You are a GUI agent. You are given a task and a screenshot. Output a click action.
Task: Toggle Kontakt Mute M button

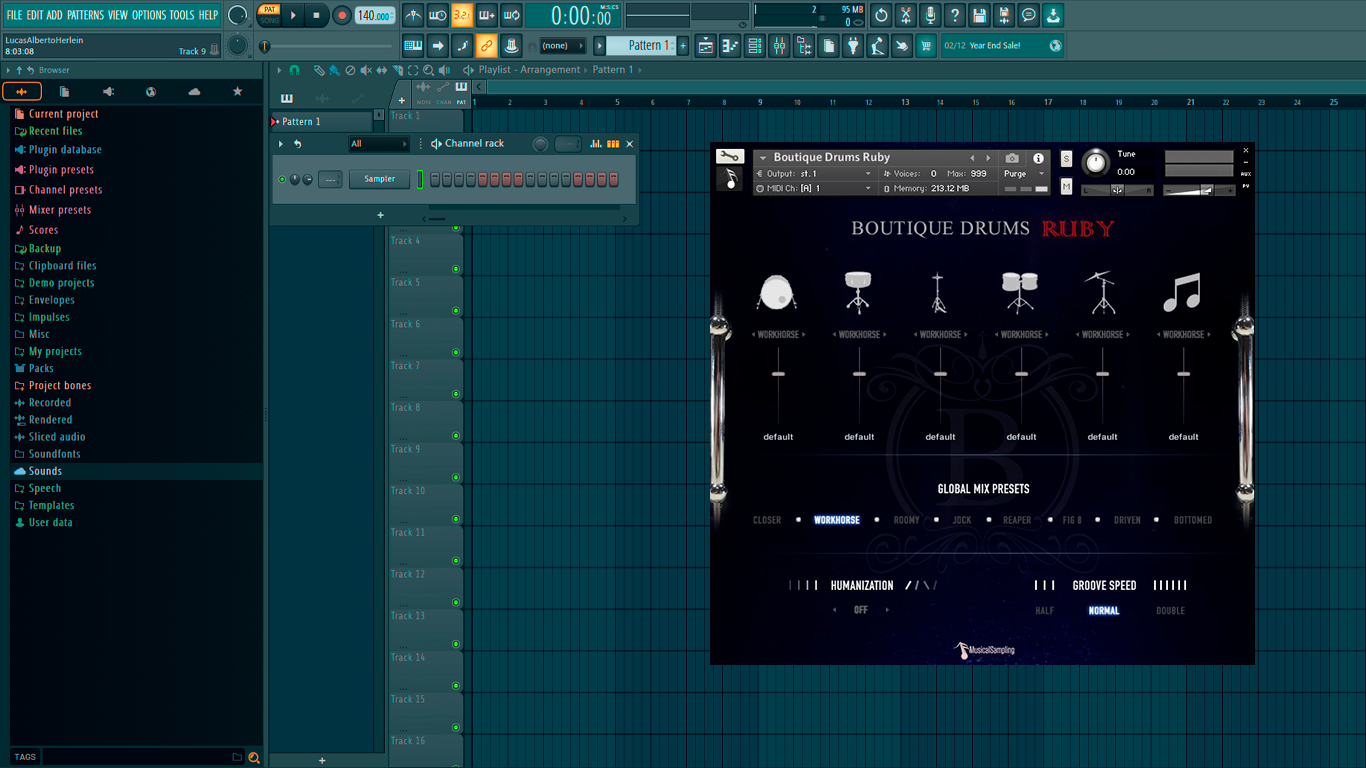tap(1066, 187)
